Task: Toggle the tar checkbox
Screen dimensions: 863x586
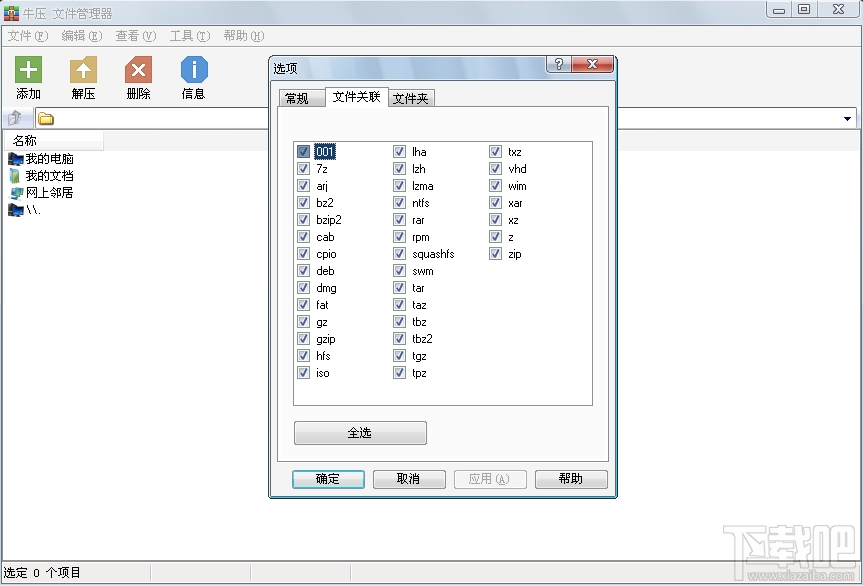Action: tap(400, 287)
